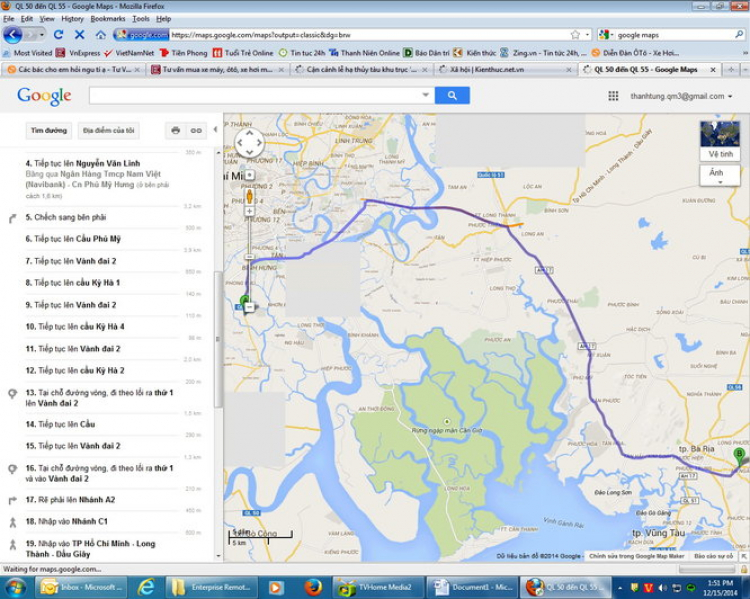Stop loading with the X toolbar icon
Screen dimensions: 750x599
(79, 34)
